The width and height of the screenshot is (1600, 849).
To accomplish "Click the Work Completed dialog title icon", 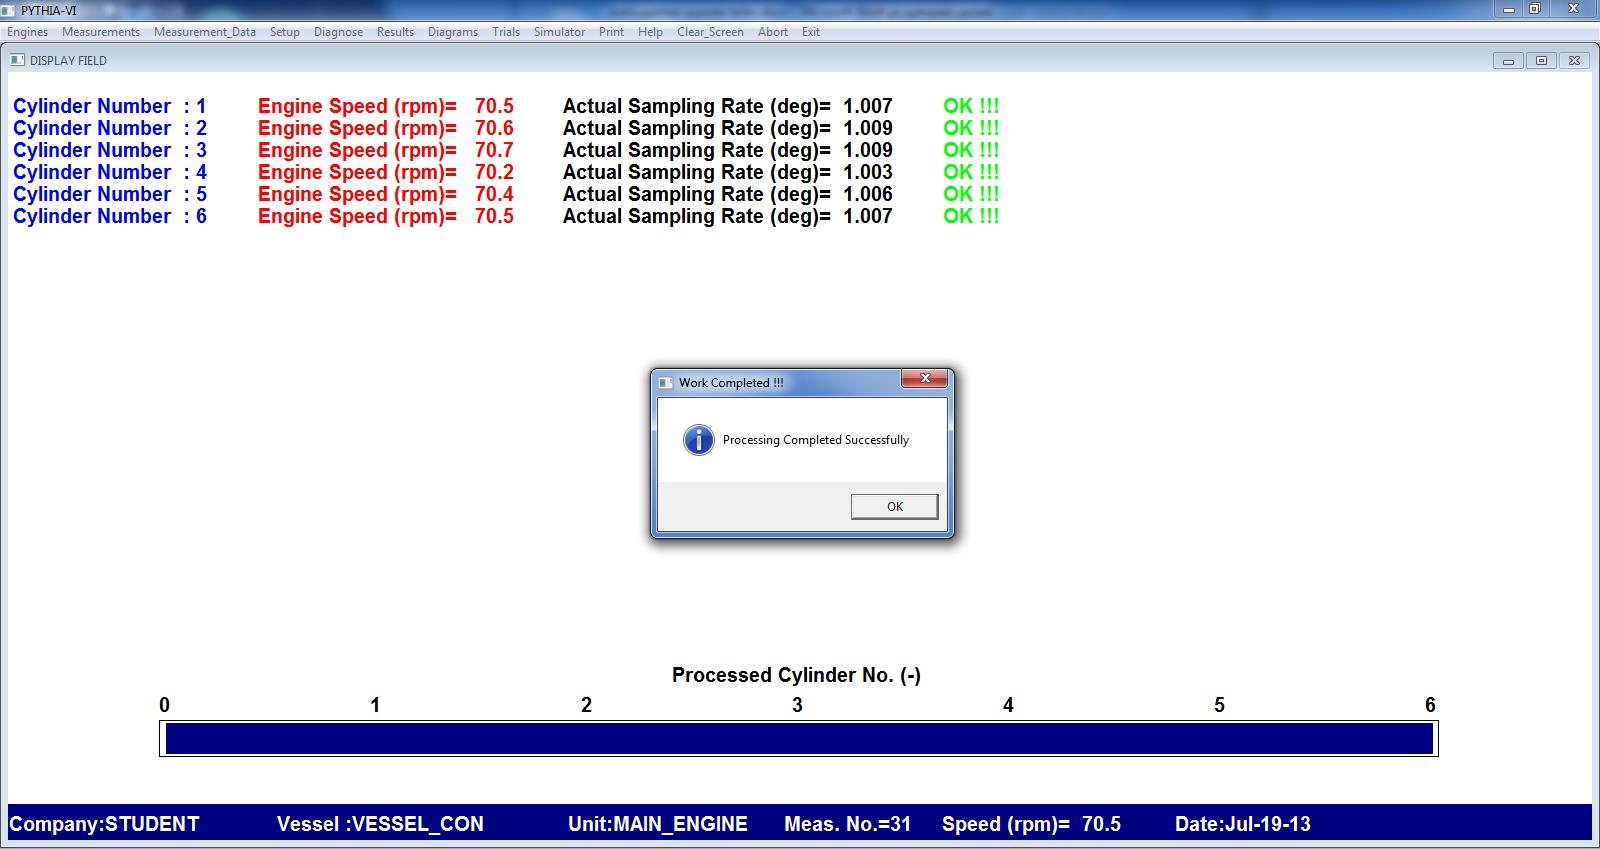I will (x=666, y=383).
